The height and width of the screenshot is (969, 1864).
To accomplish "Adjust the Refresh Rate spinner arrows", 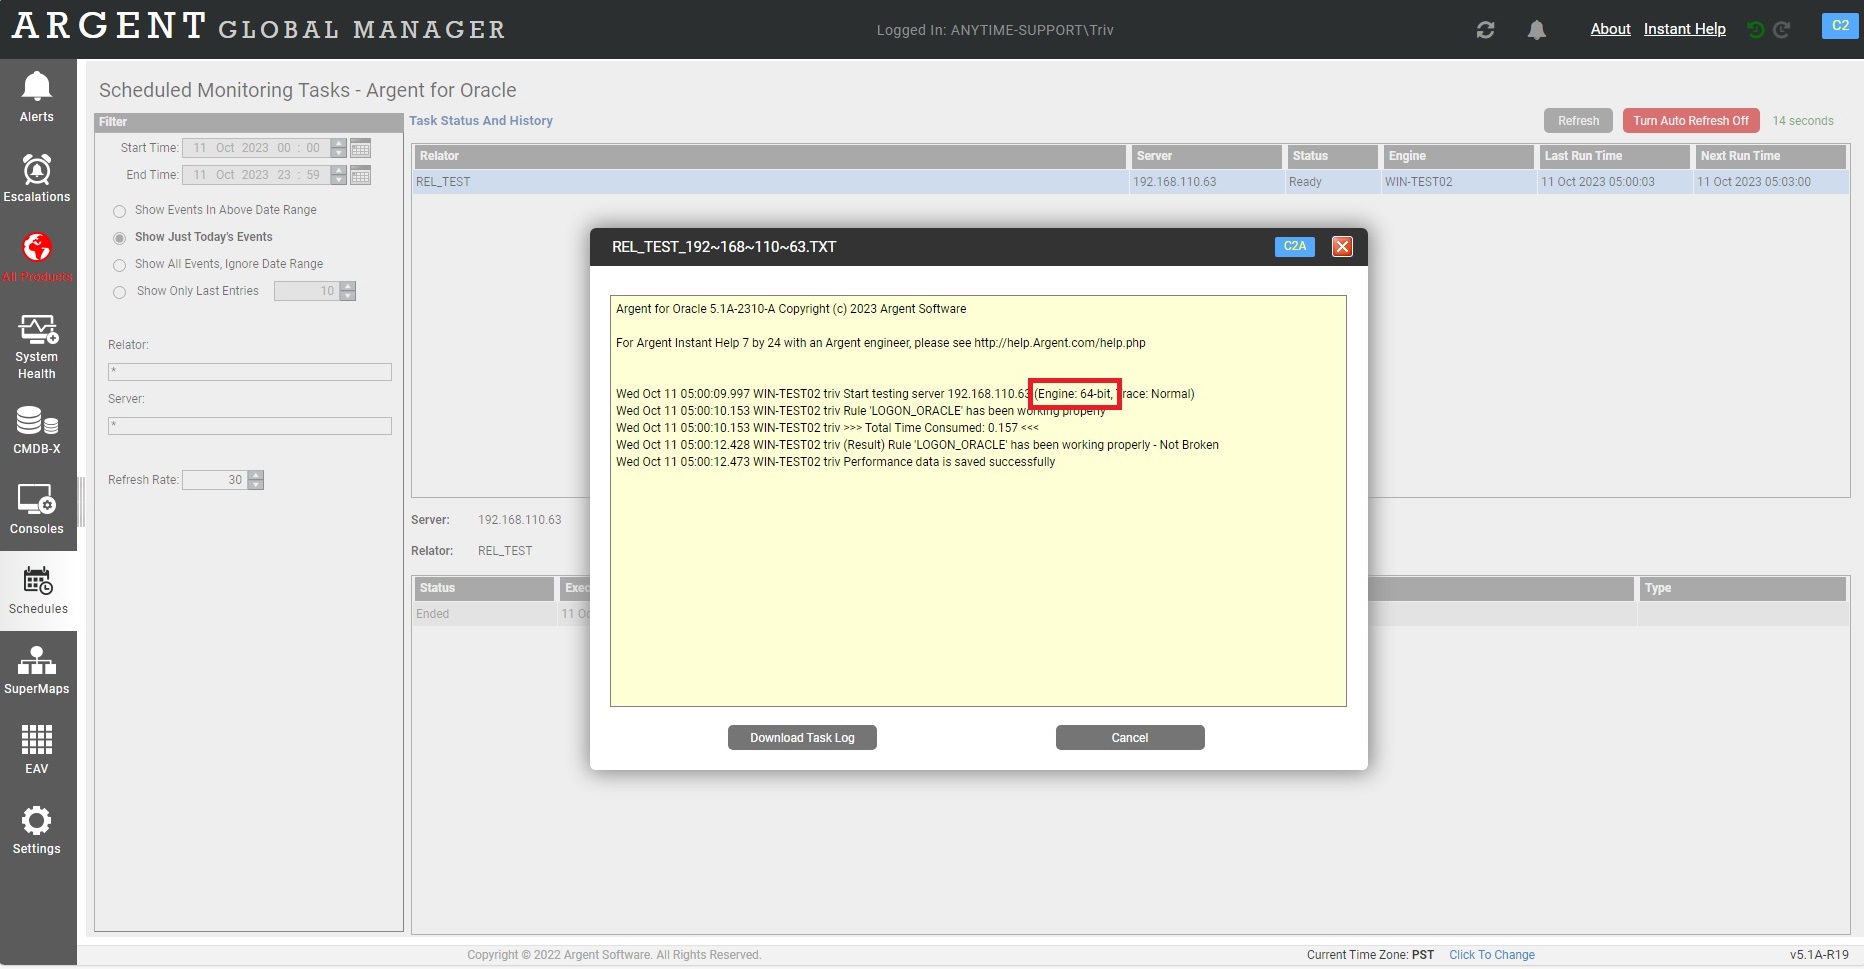I will pyautogui.click(x=256, y=480).
